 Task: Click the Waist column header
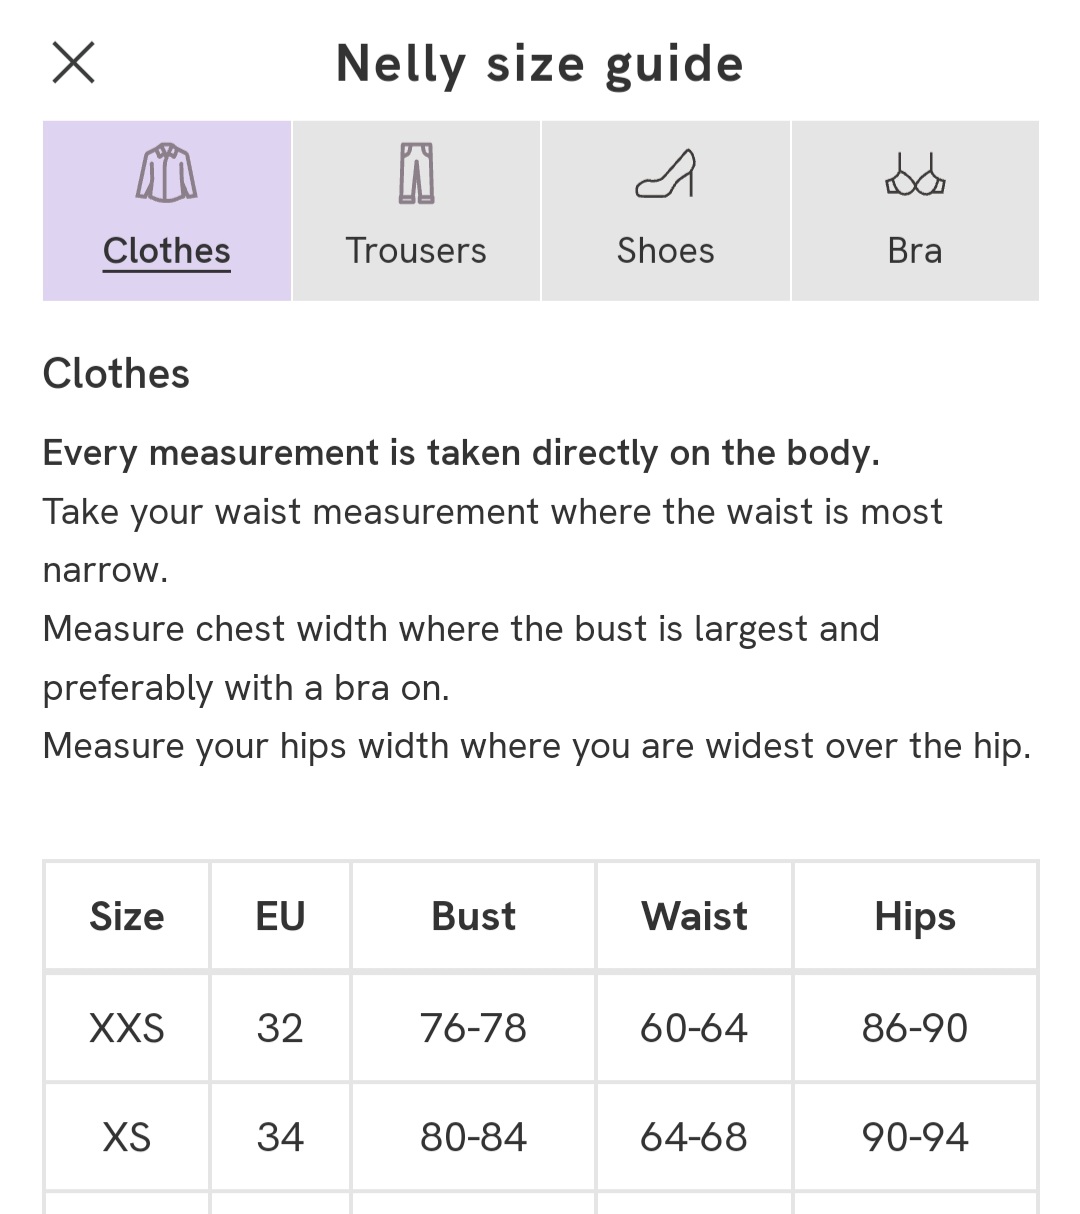(x=694, y=916)
